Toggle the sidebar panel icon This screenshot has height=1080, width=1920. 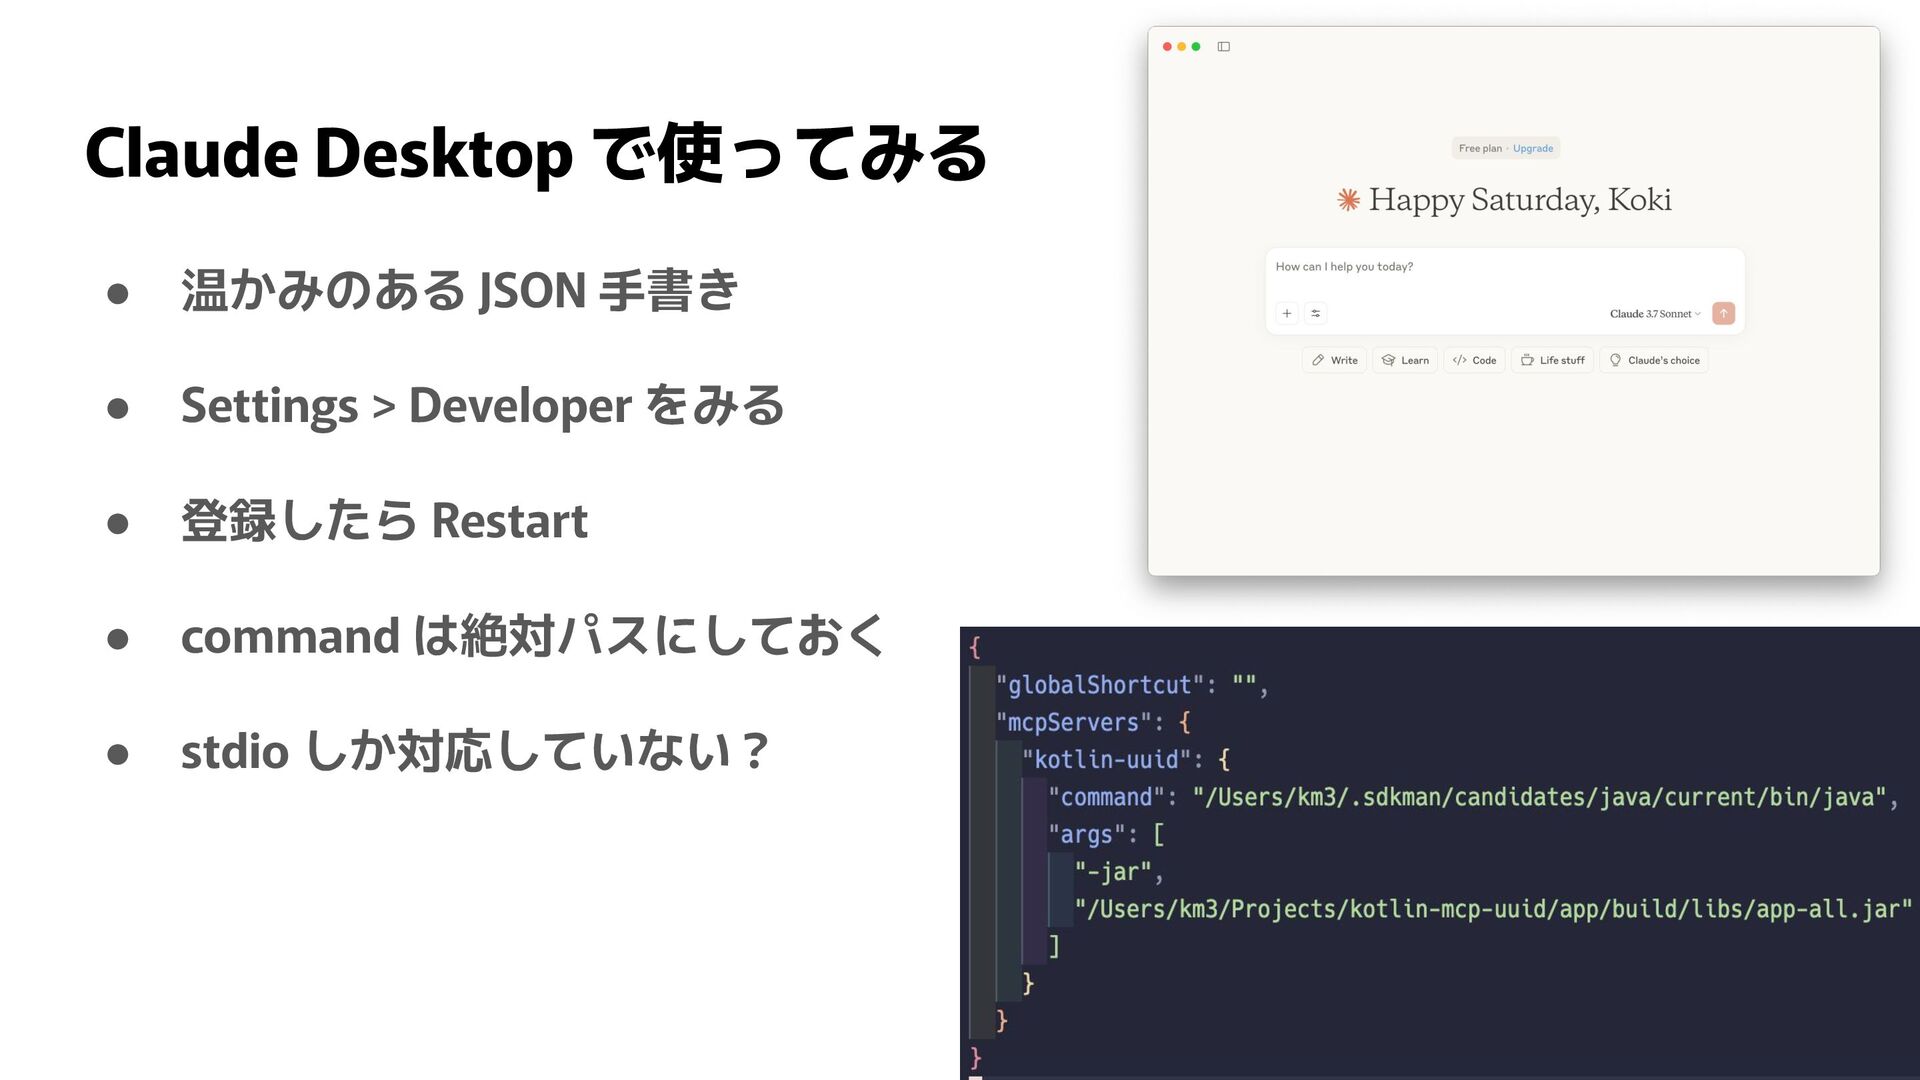pos(1223,47)
